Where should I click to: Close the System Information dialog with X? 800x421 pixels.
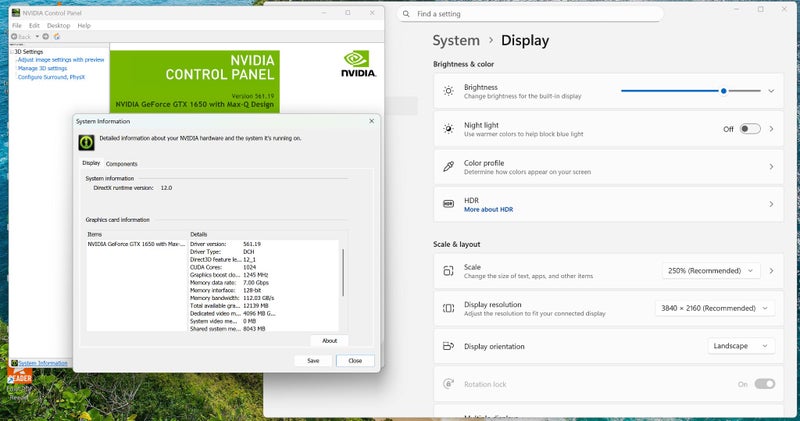click(x=371, y=121)
